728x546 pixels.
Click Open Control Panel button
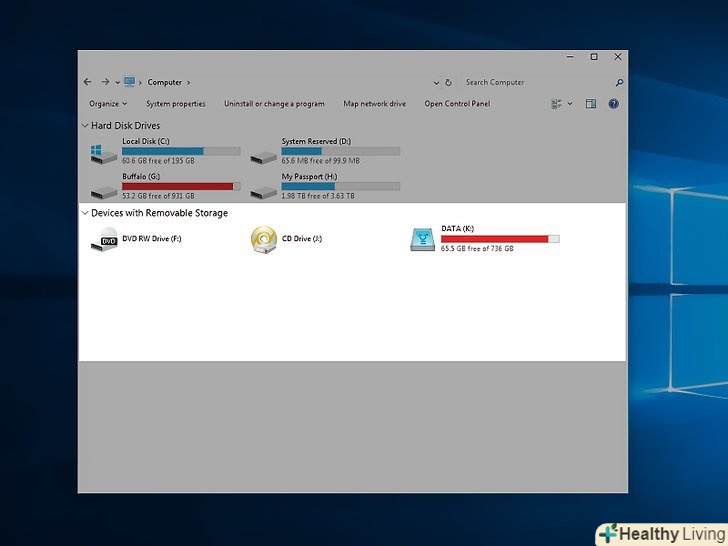point(457,104)
